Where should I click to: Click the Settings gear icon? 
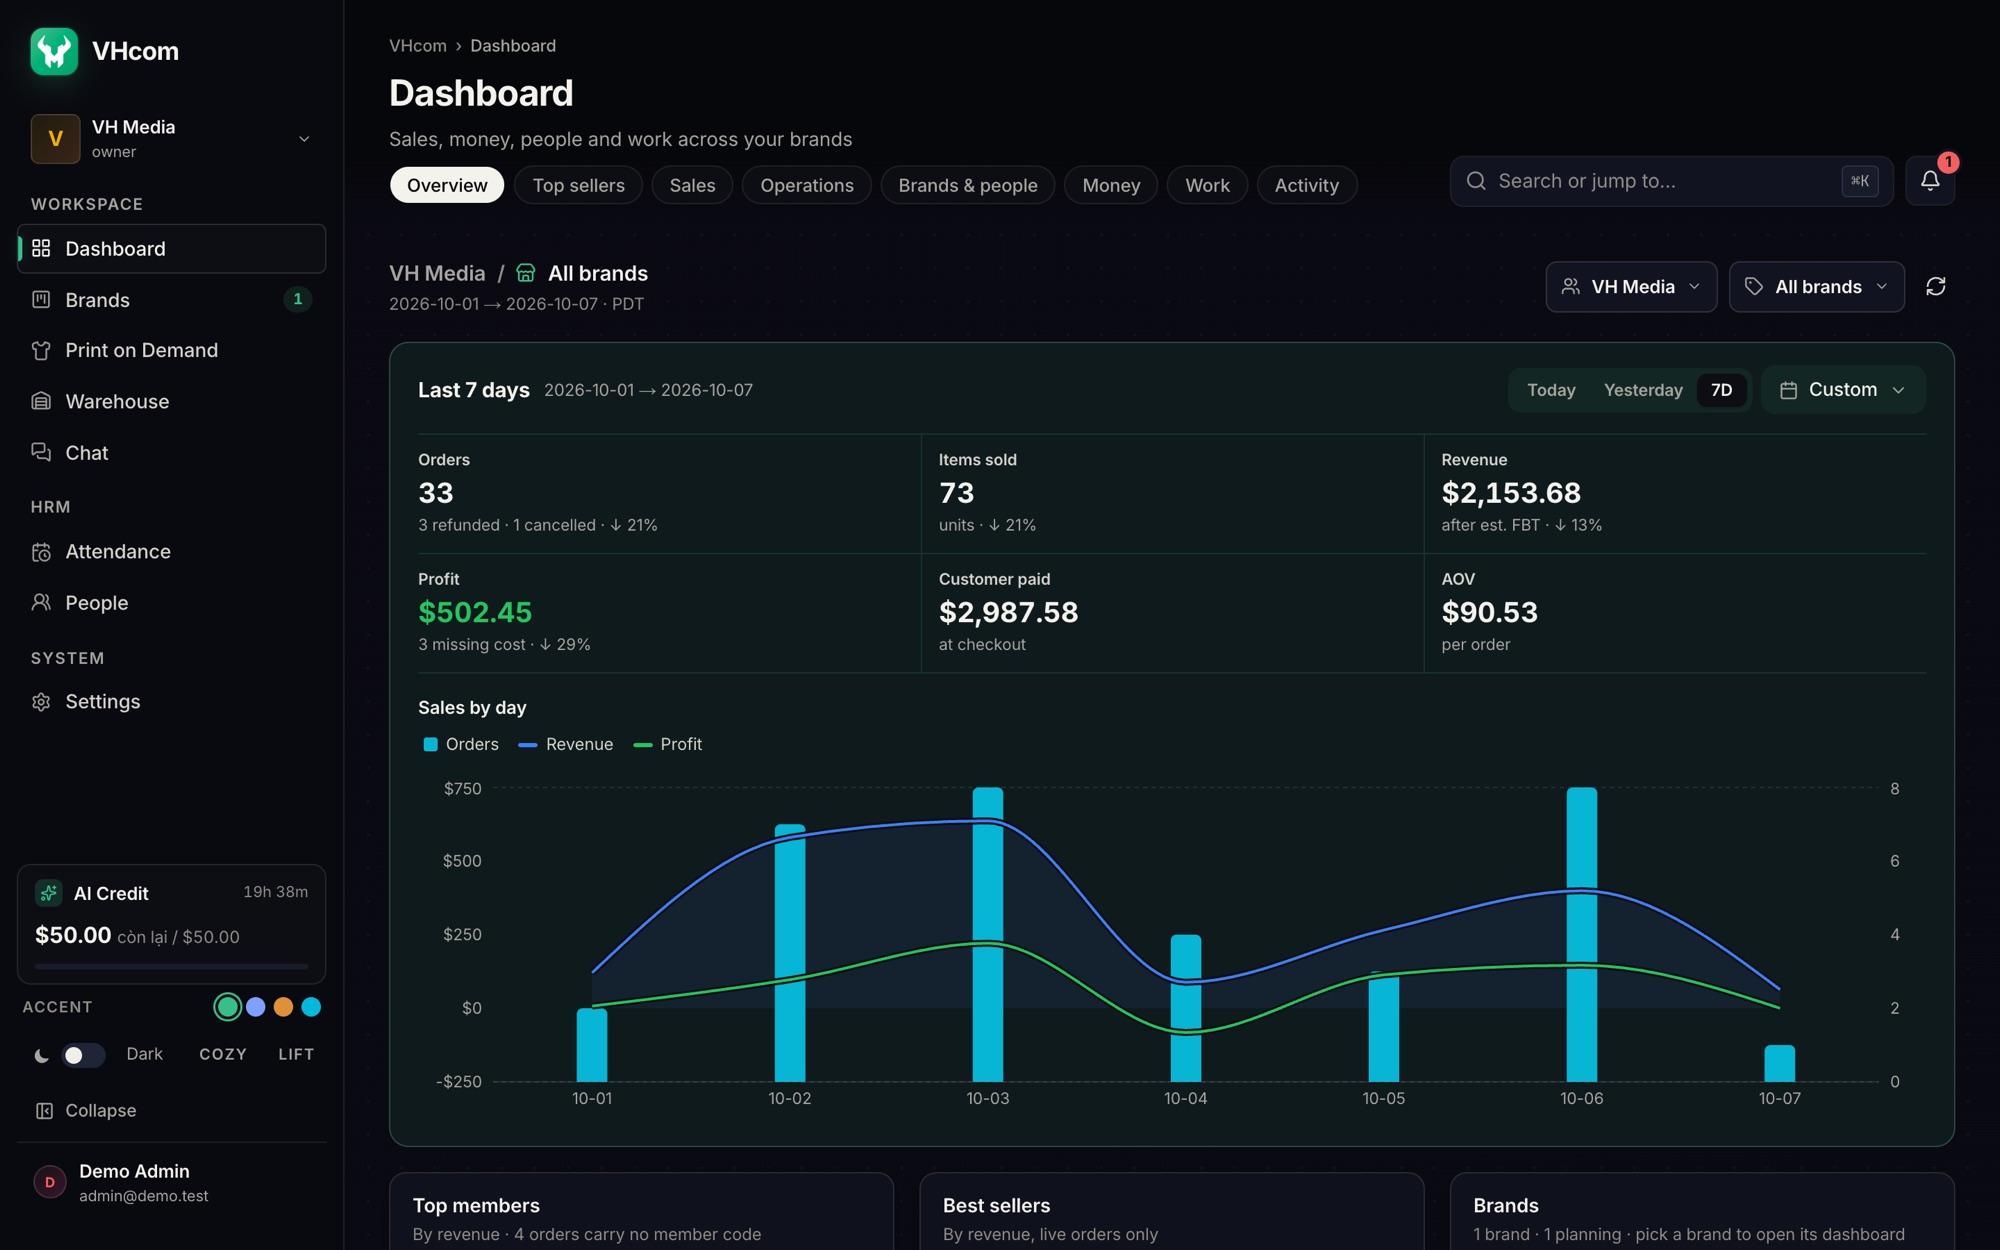(41, 702)
